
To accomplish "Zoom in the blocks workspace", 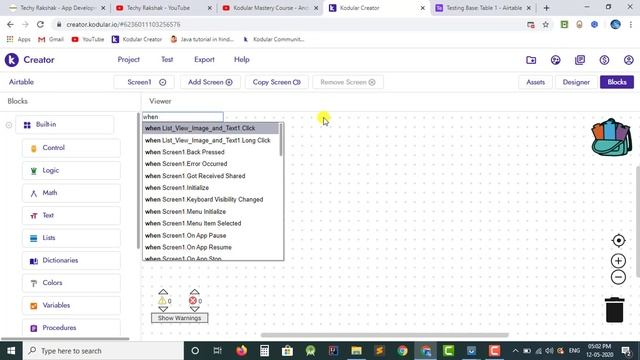I will (618, 261).
